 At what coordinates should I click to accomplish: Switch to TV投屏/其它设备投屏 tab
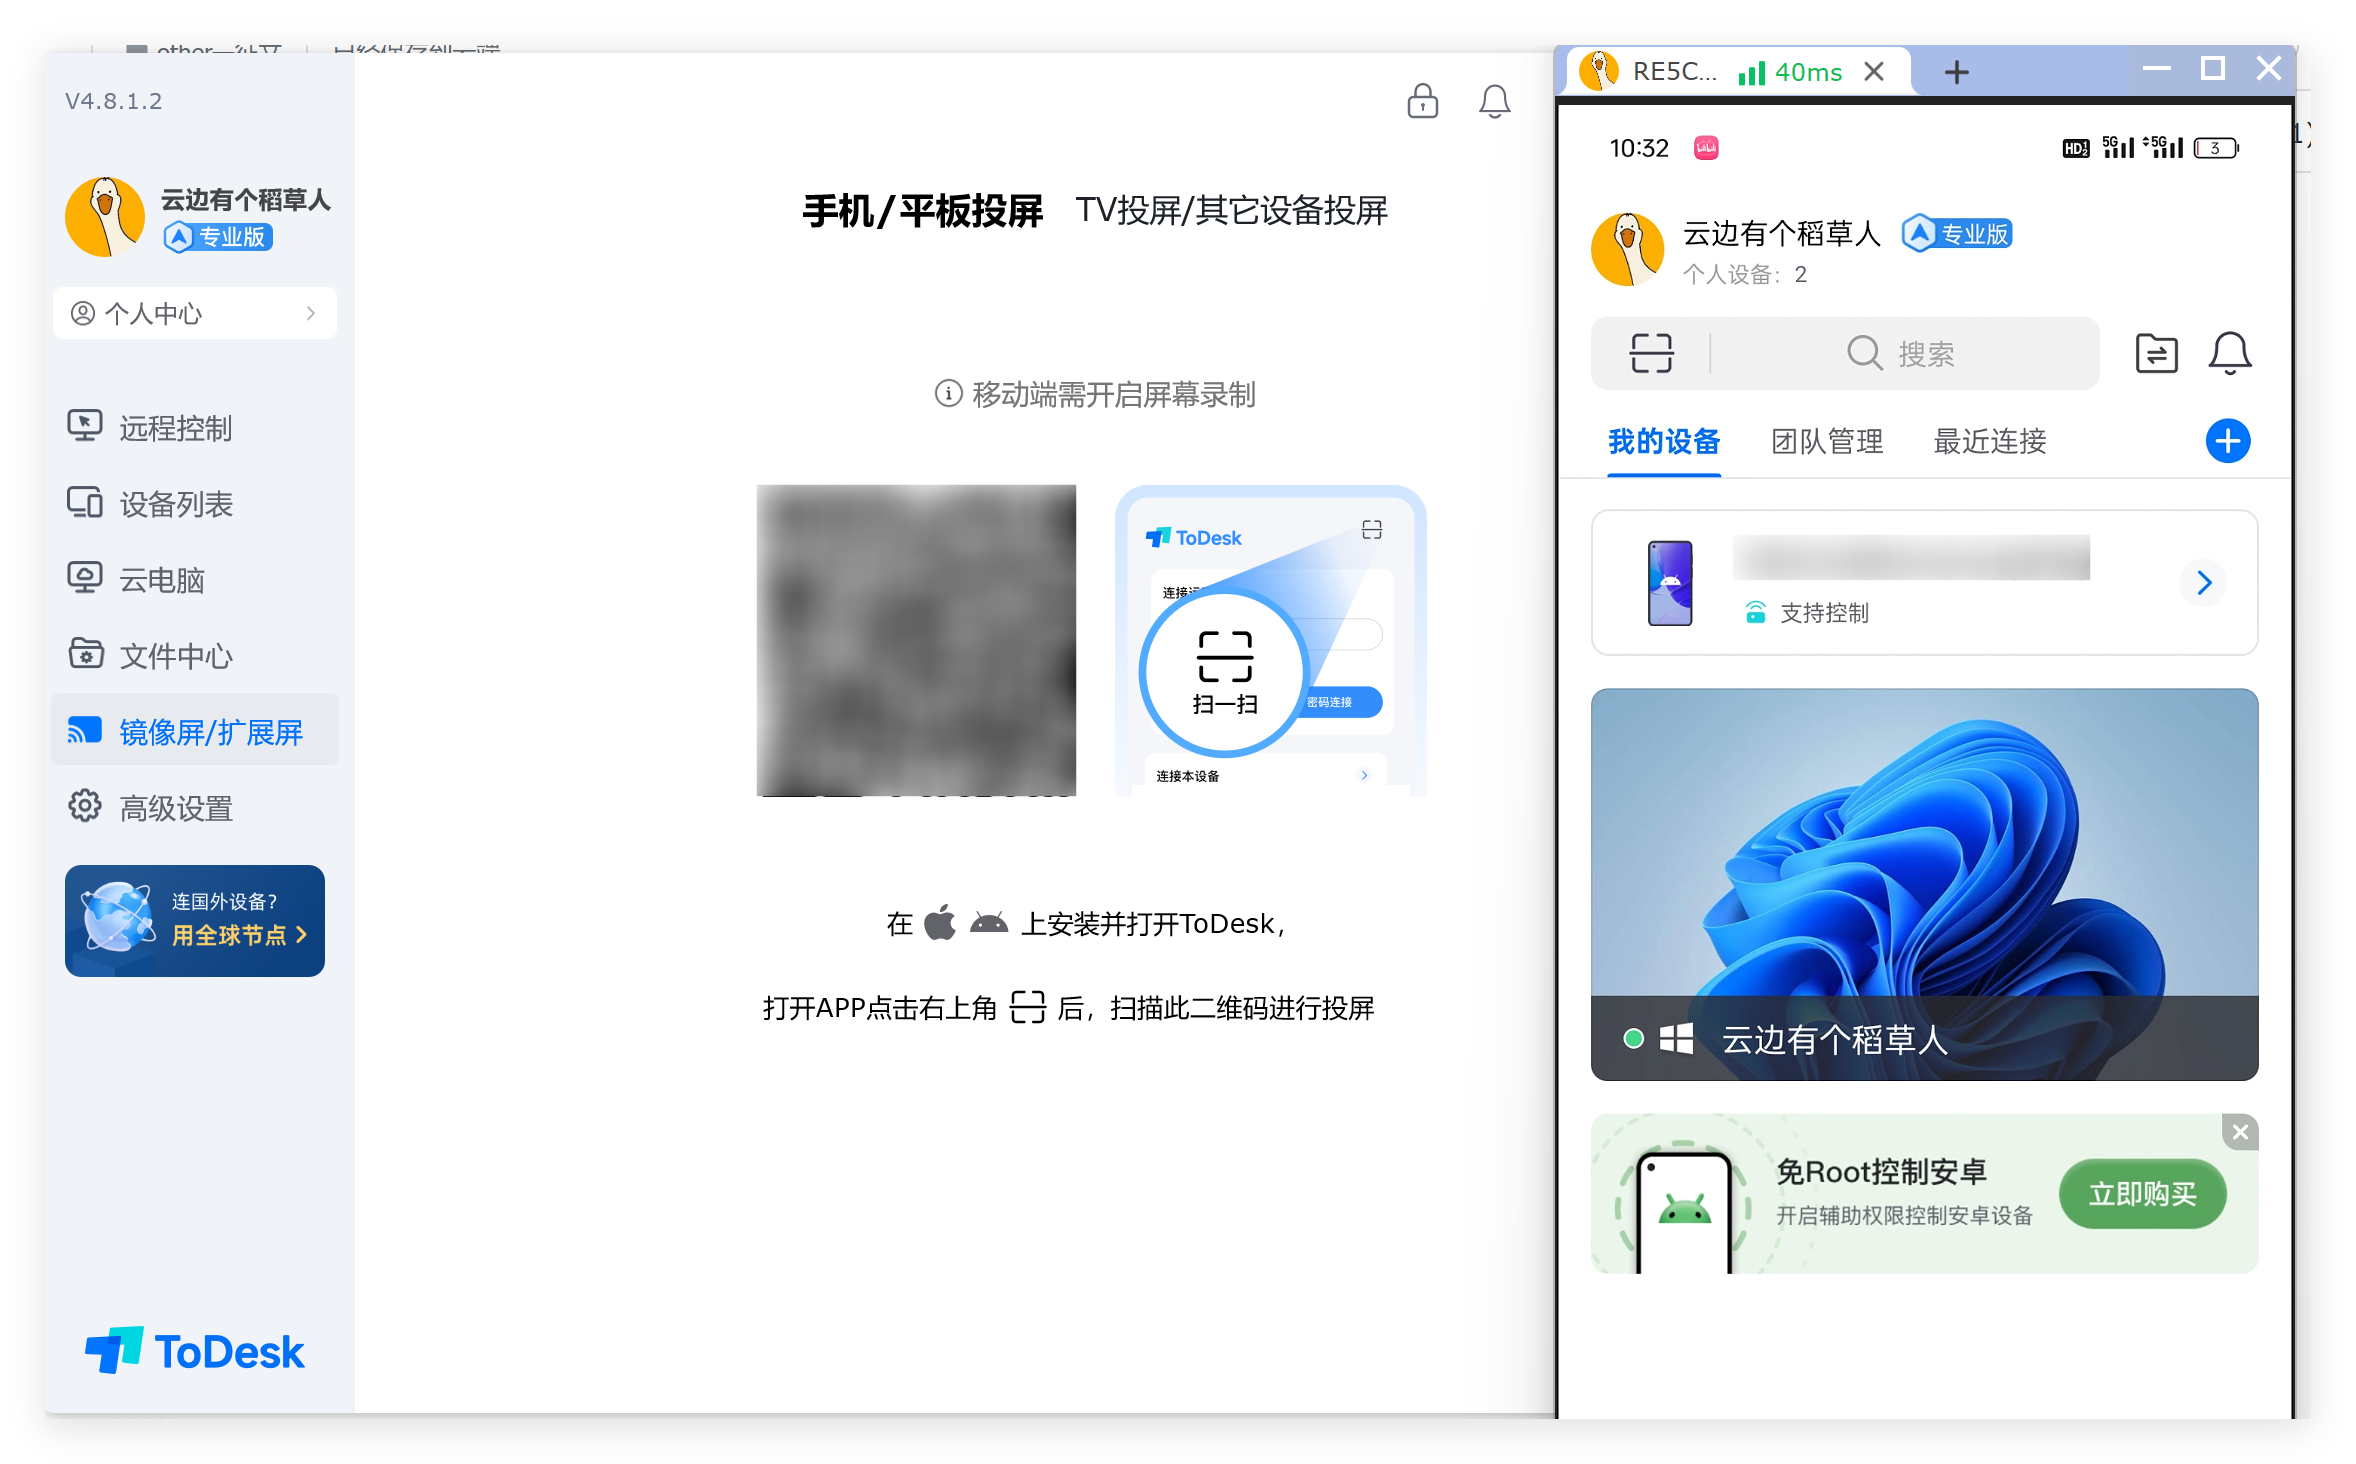1231,211
